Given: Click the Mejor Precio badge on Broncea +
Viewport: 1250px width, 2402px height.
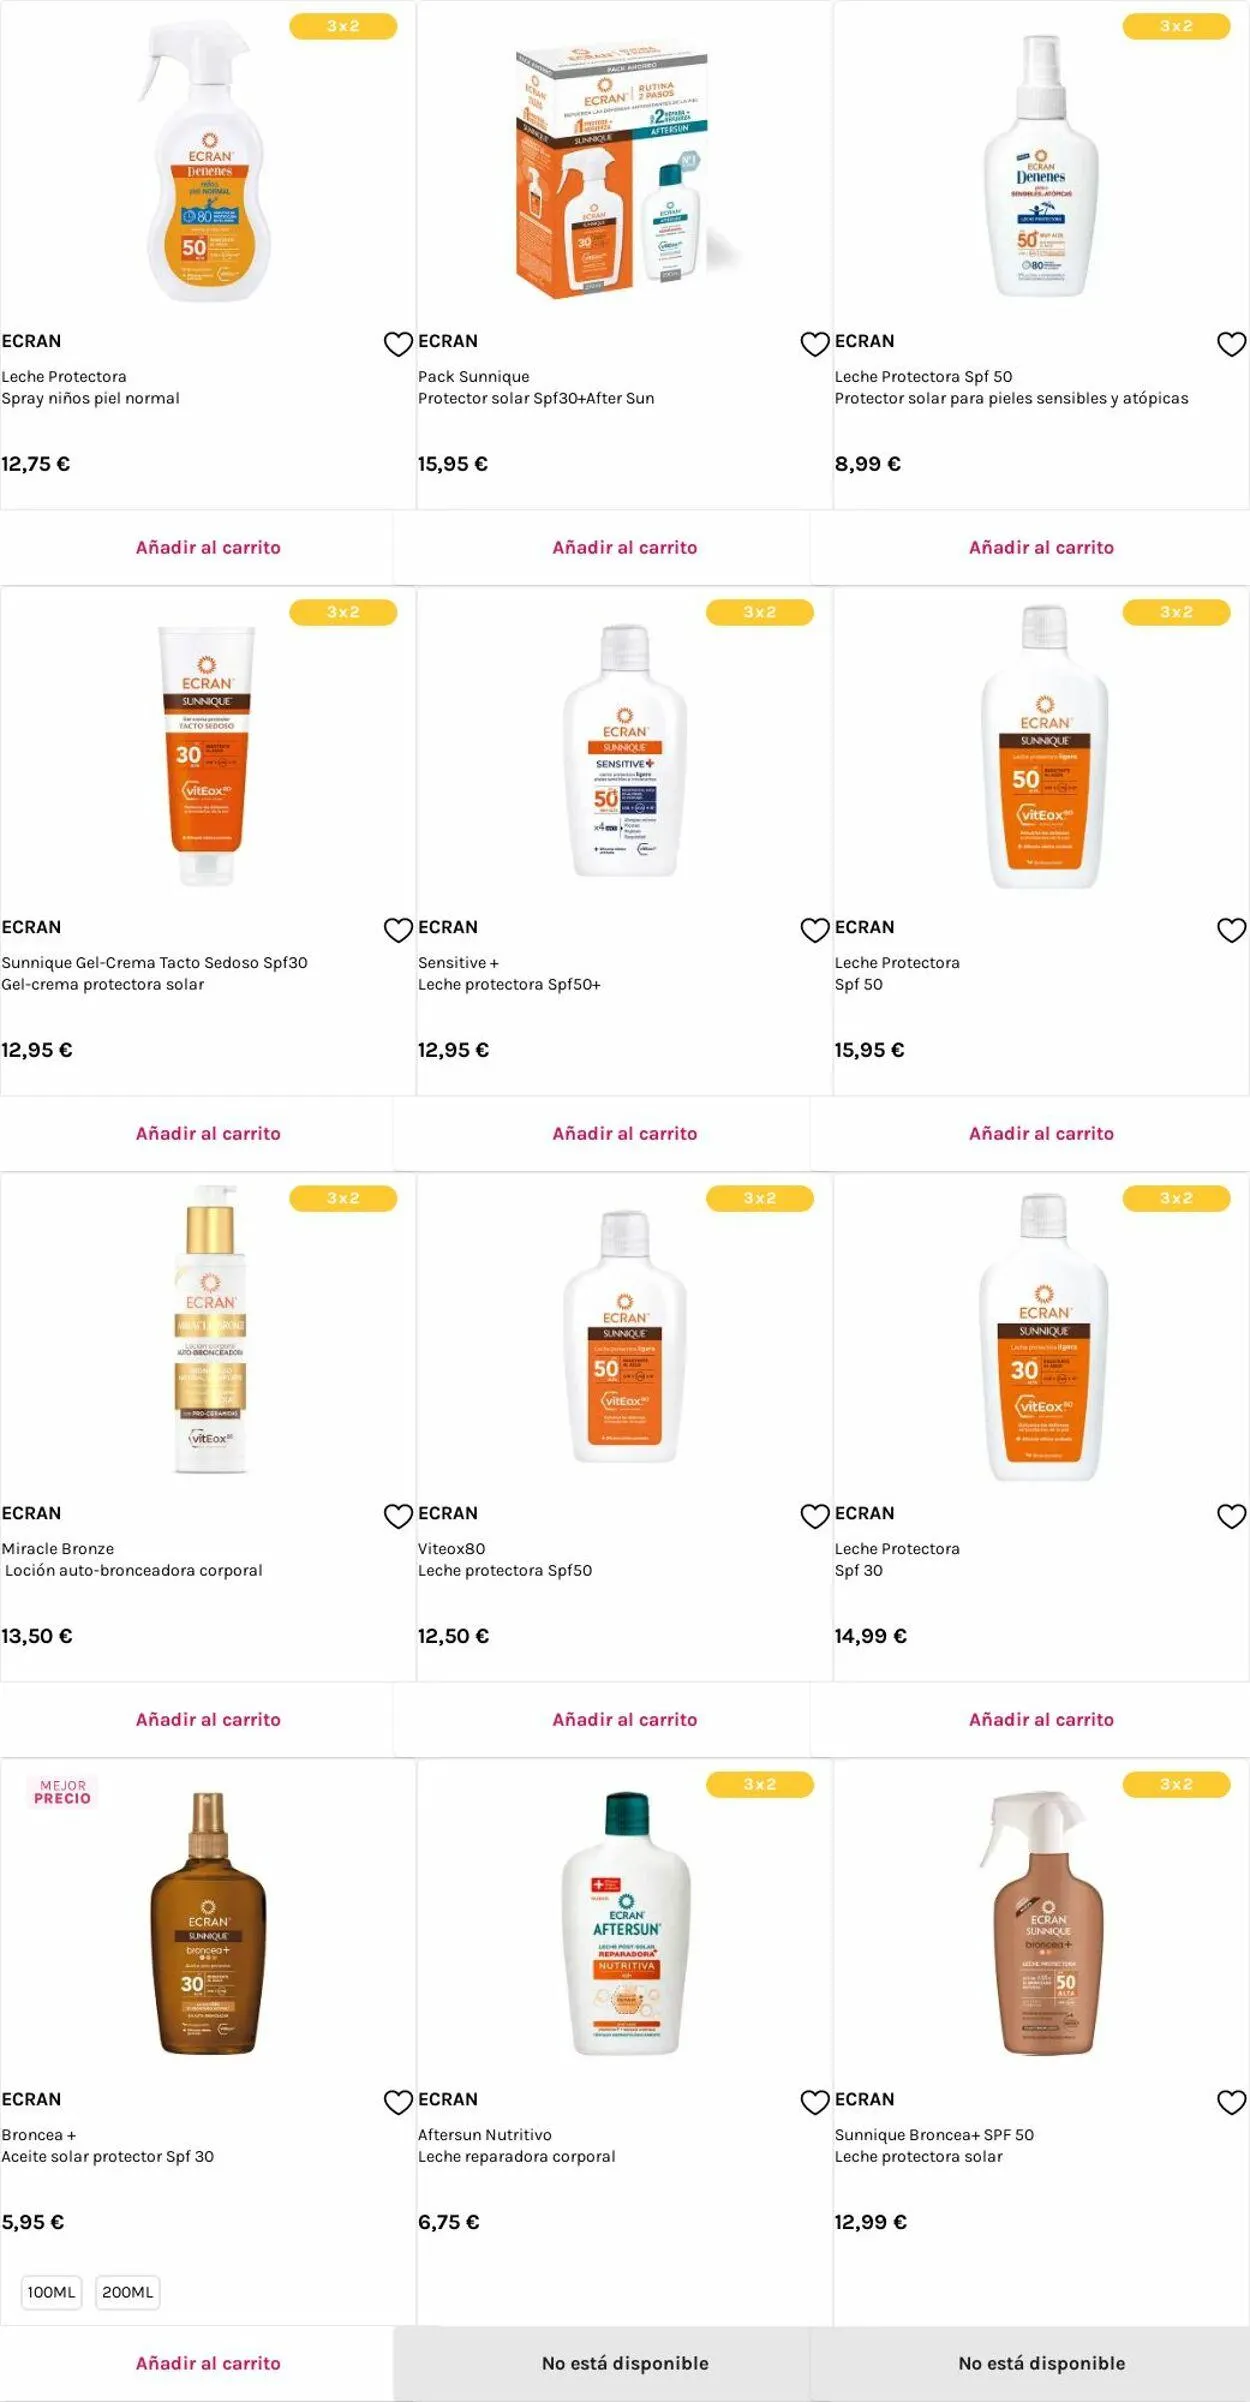Looking at the screenshot, I should pyautogui.click(x=62, y=1792).
